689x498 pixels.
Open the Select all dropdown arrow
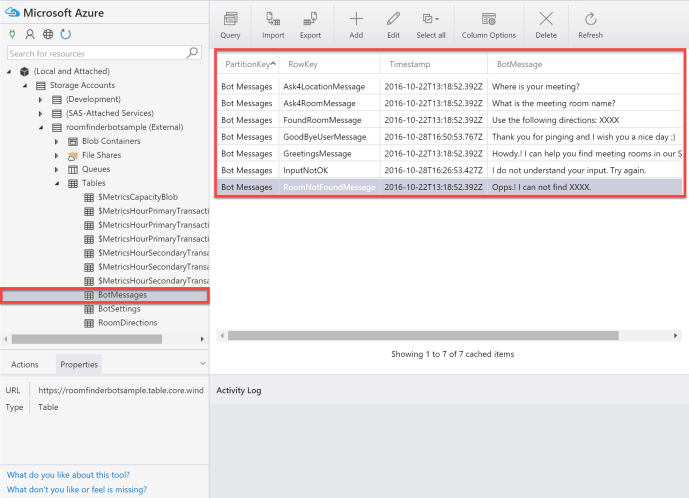click(438, 19)
